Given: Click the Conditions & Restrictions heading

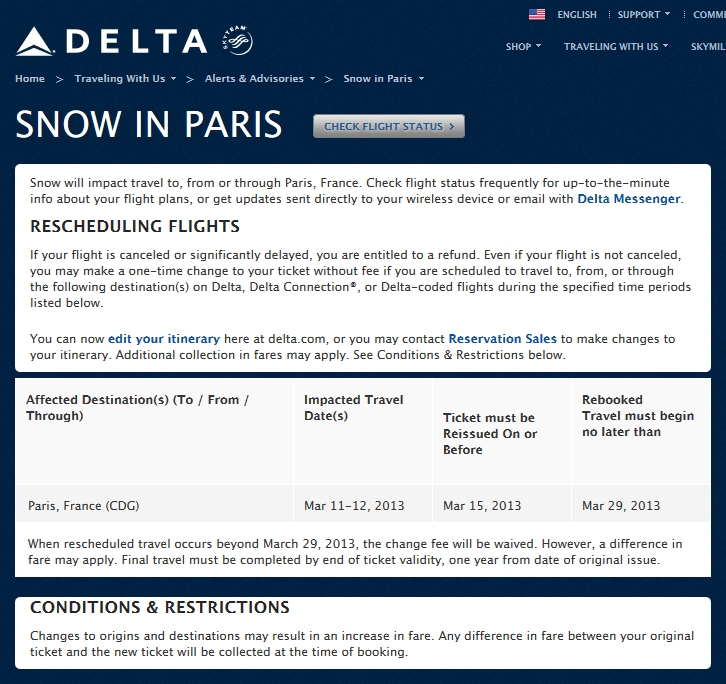Looking at the screenshot, I should [160, 608].
